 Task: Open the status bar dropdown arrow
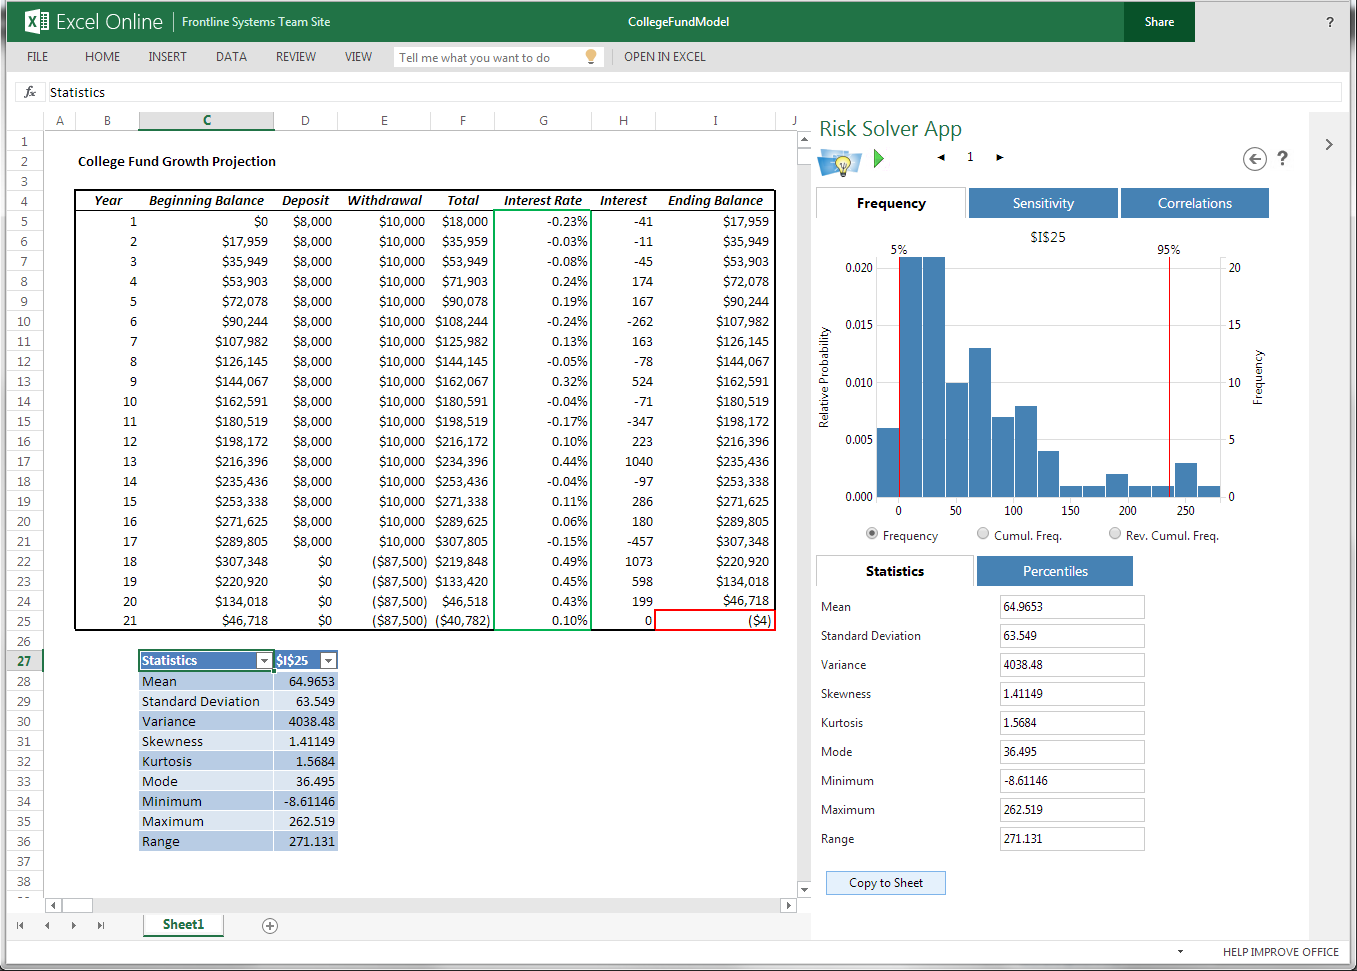(x=1180, y=952)
